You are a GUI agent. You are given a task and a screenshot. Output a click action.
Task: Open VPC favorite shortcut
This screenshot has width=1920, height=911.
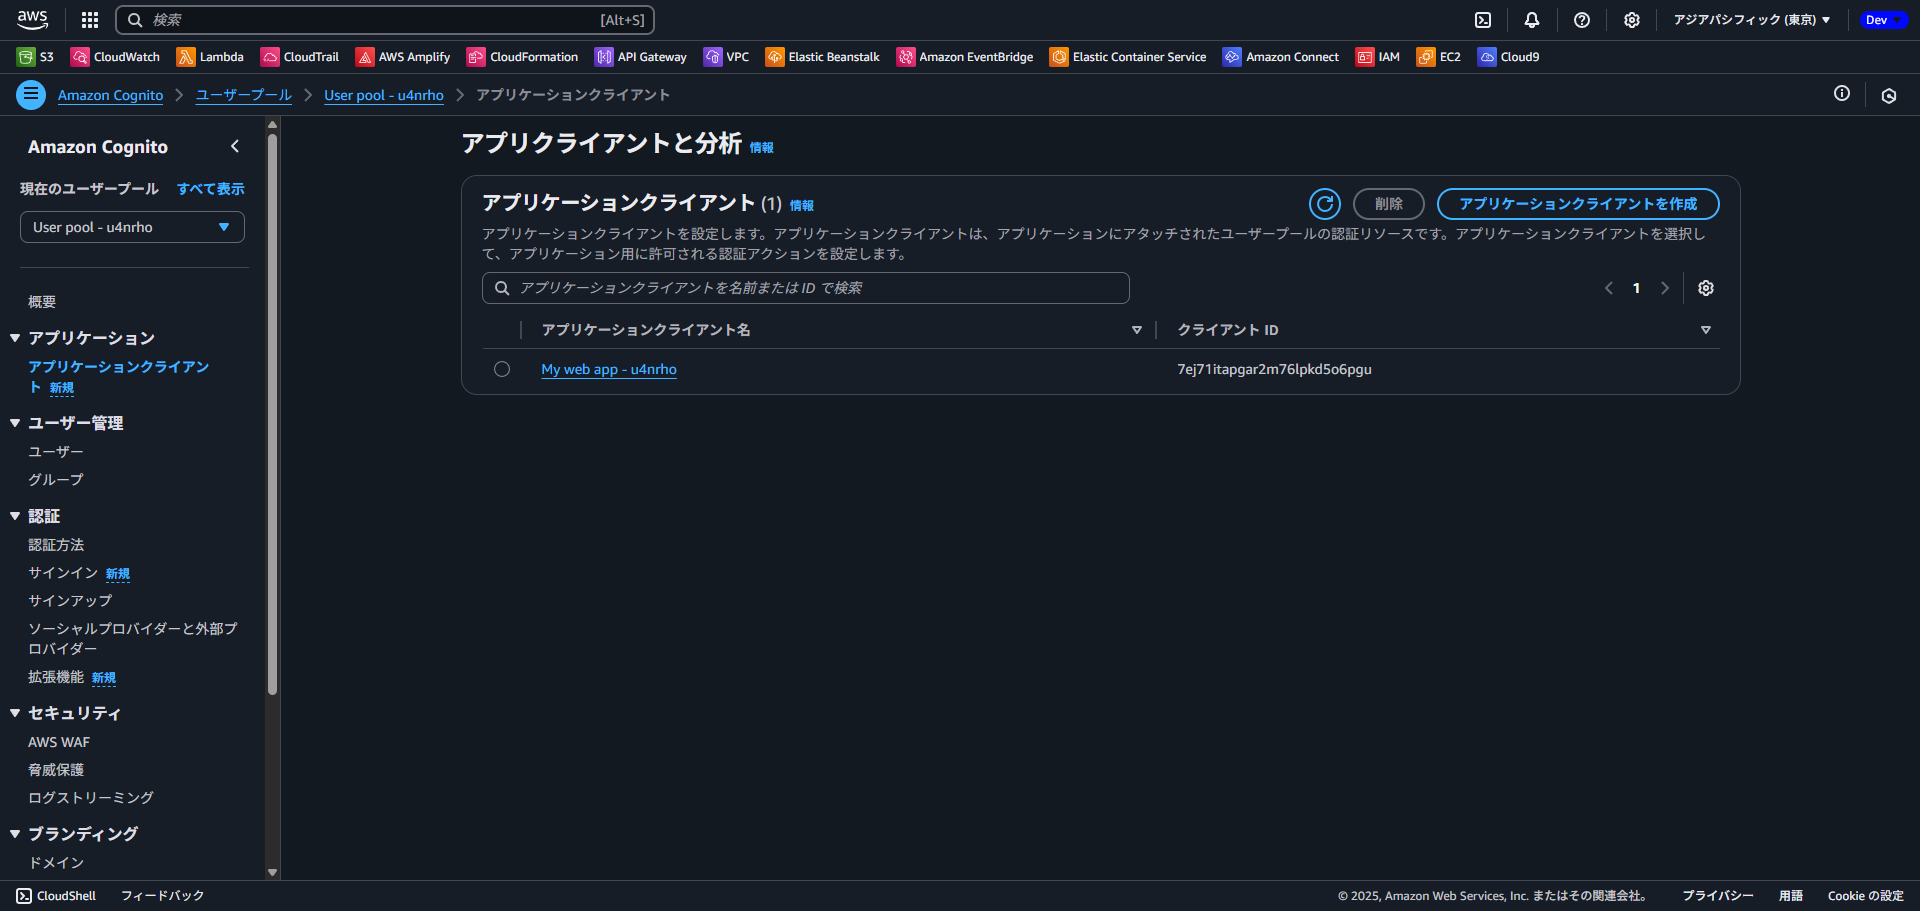(x=726, y=57)
